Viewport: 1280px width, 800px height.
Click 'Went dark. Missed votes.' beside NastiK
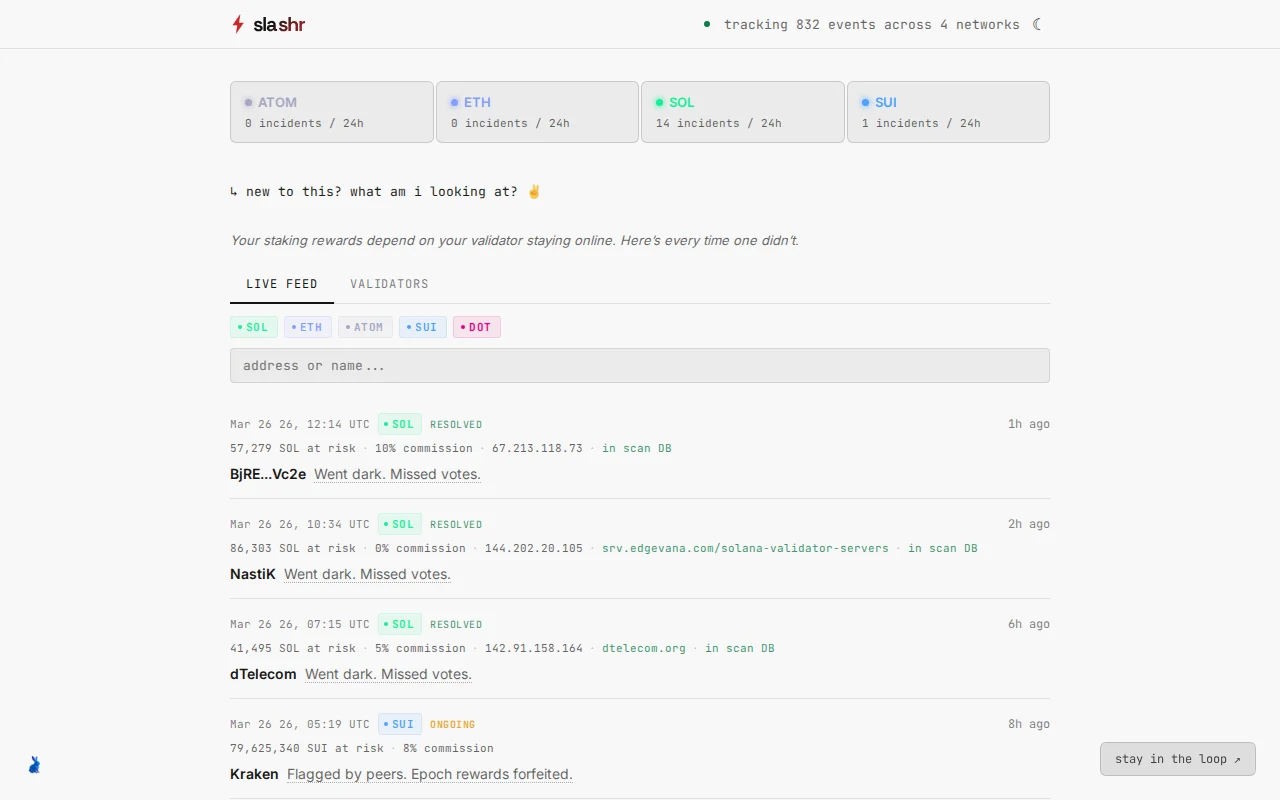[367, 574]
